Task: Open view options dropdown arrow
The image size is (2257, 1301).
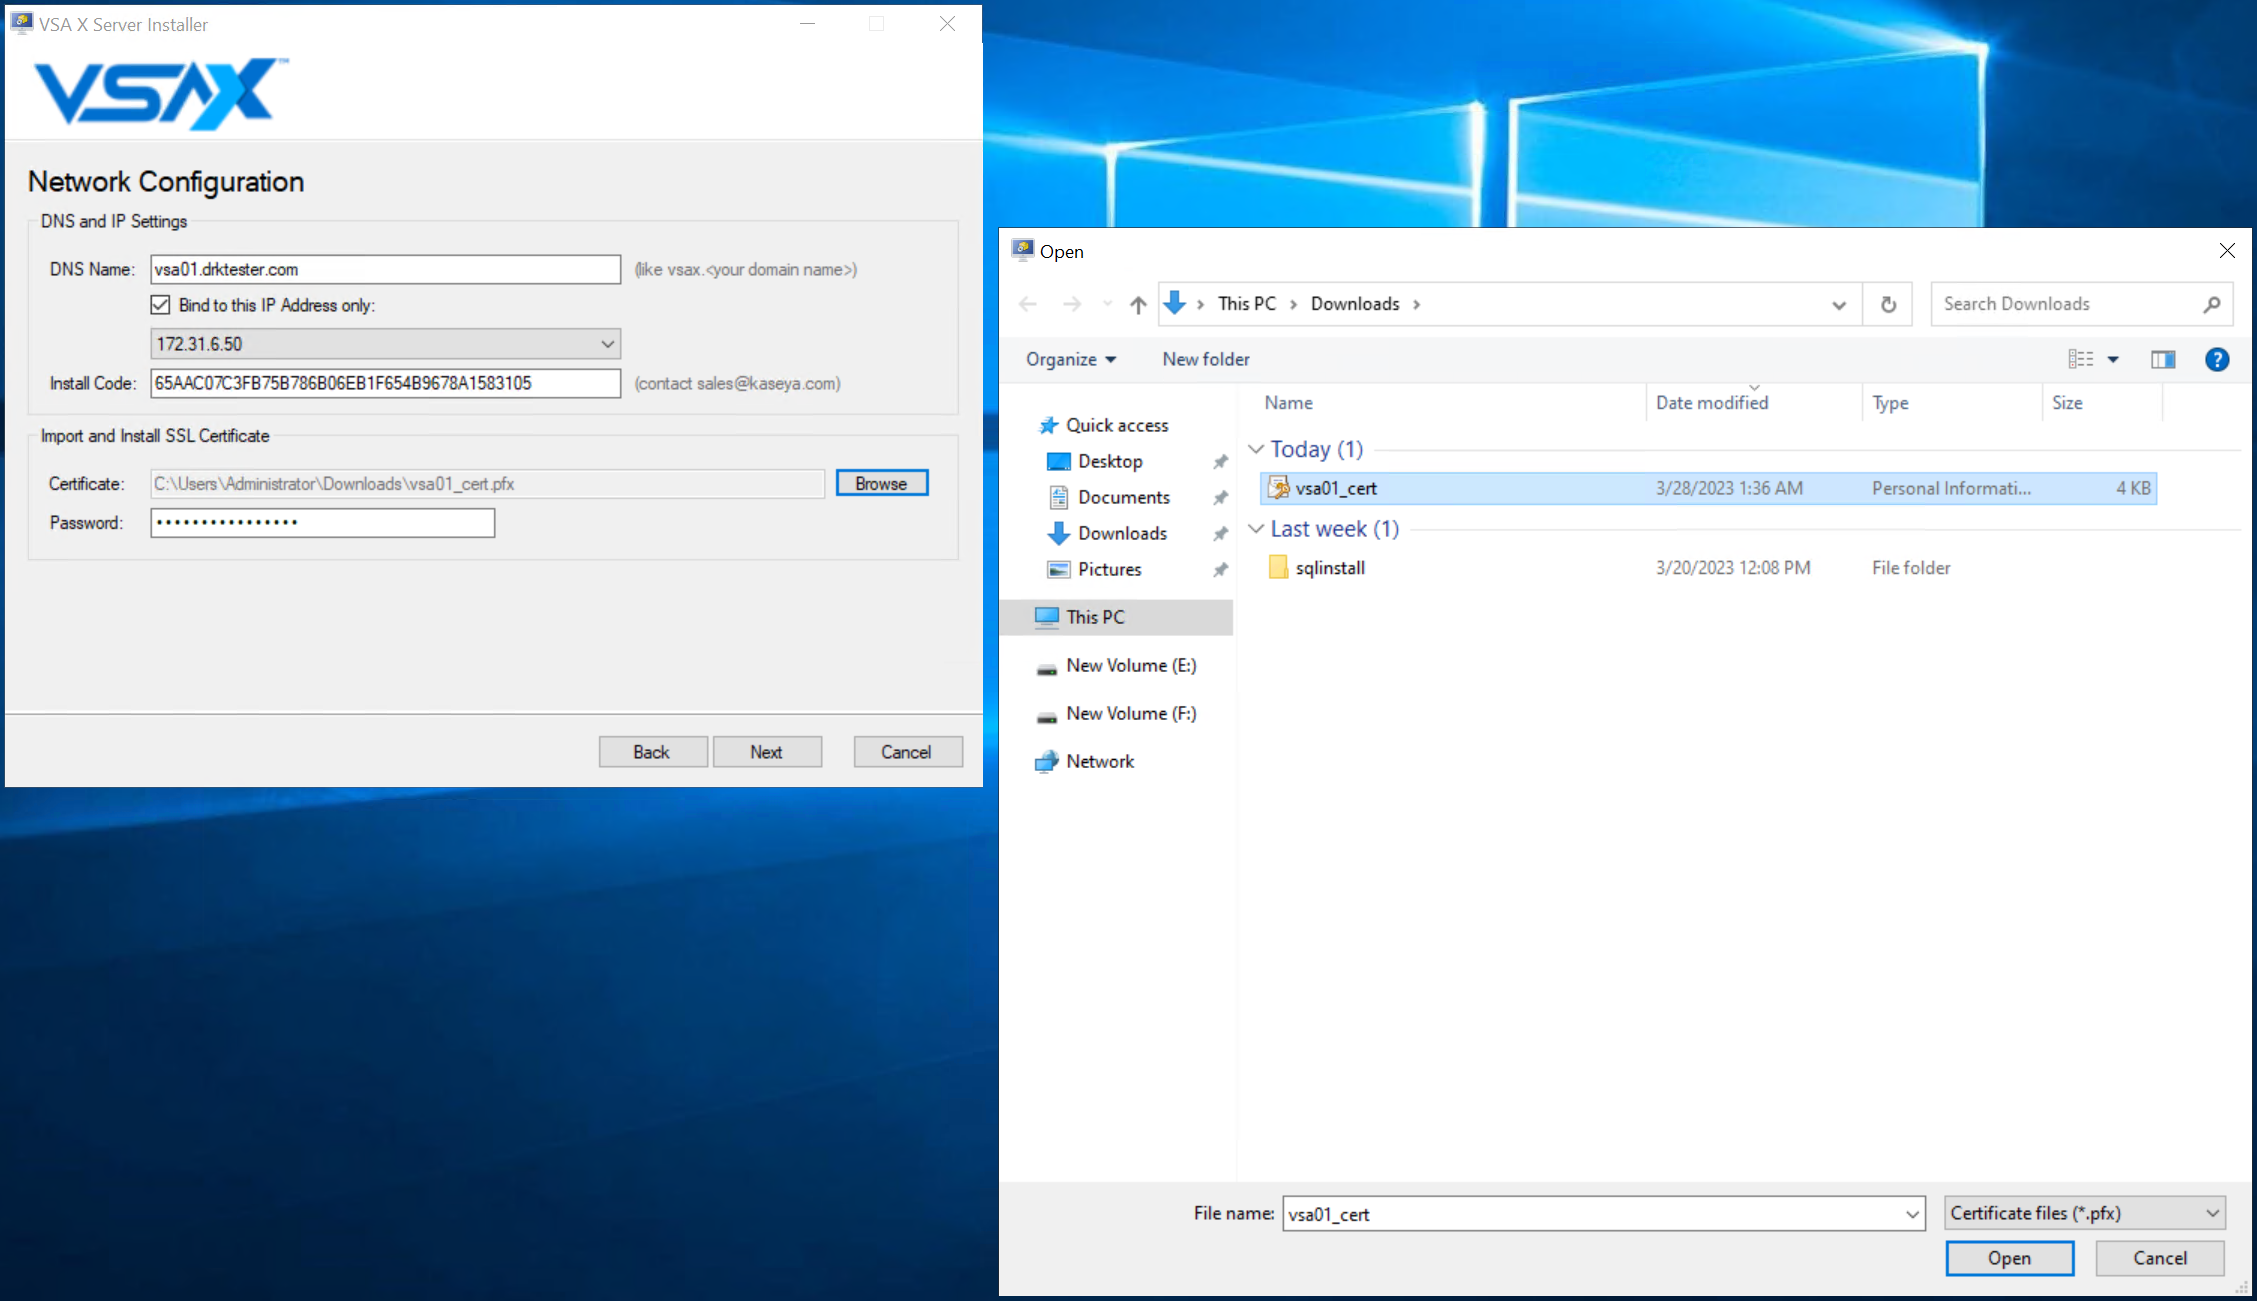Action: tap(2113, 360)
